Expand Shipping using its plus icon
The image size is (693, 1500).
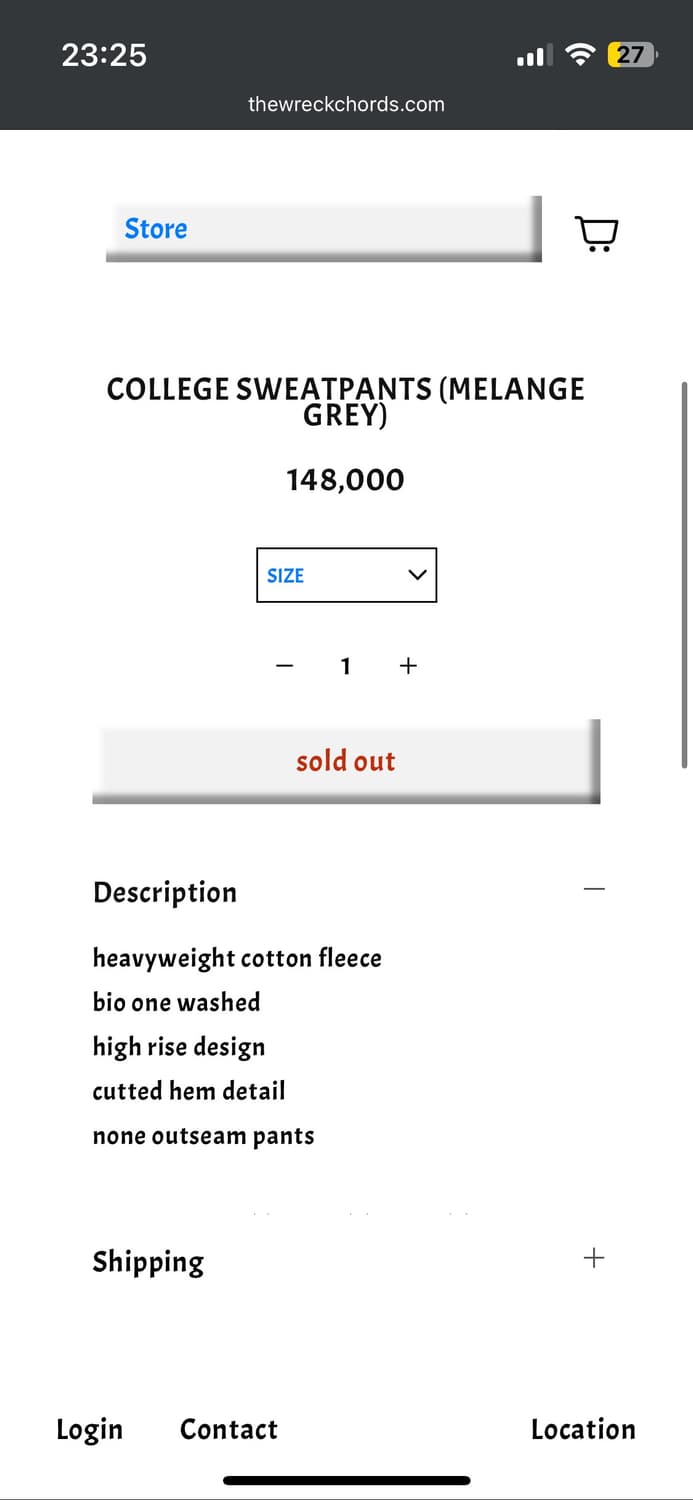[594, 1258]
